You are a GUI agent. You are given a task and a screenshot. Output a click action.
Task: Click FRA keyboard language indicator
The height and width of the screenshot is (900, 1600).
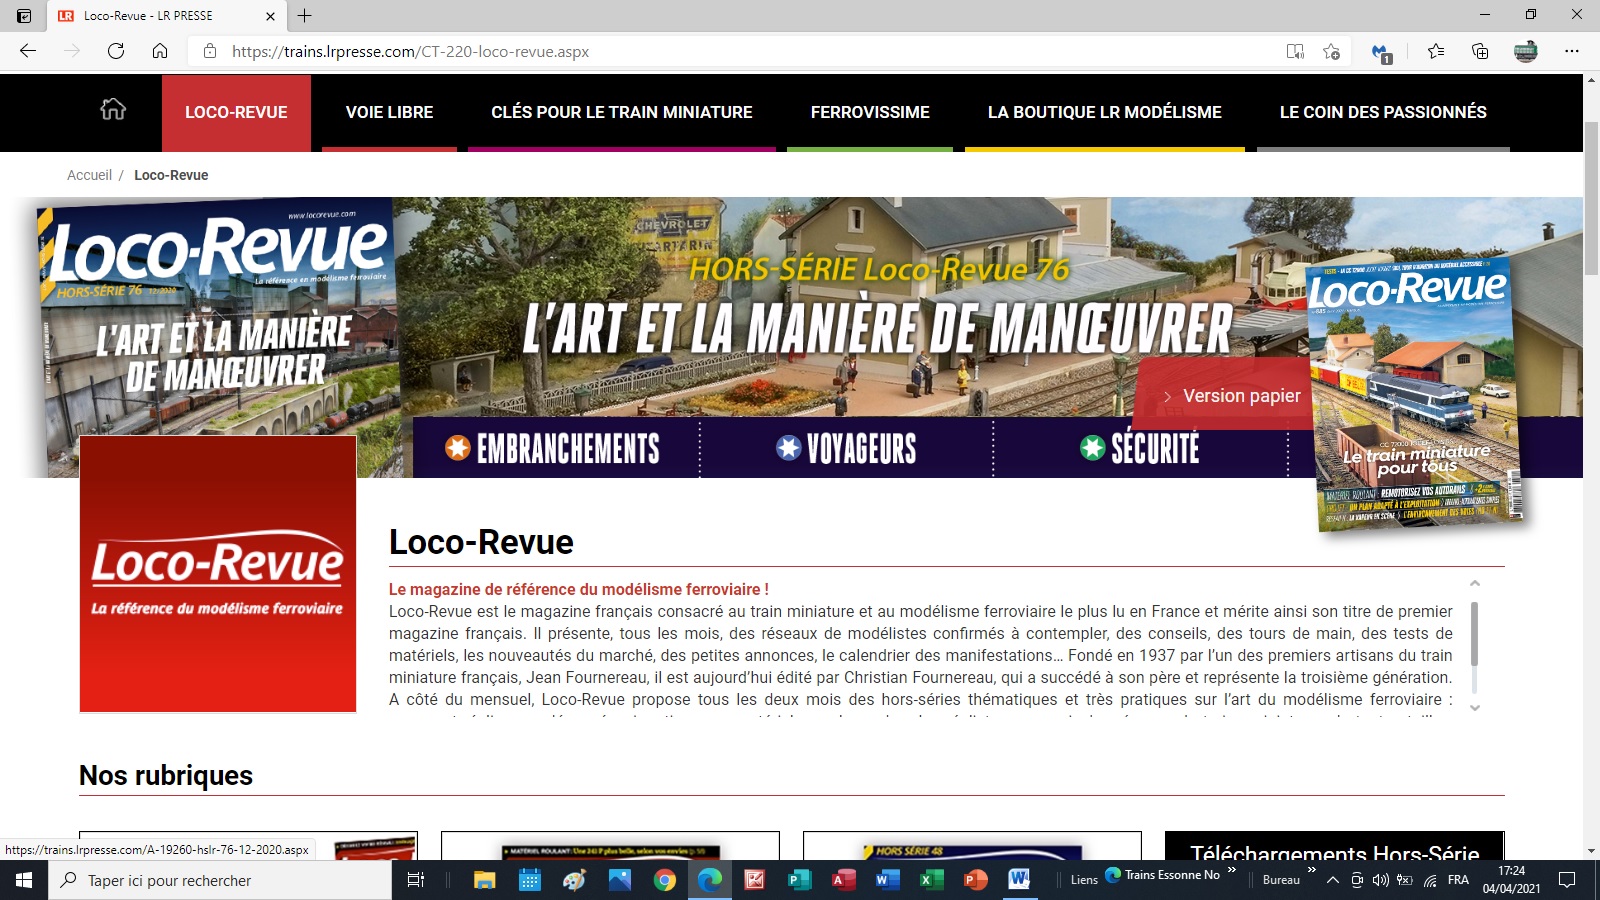[1458, 880]
